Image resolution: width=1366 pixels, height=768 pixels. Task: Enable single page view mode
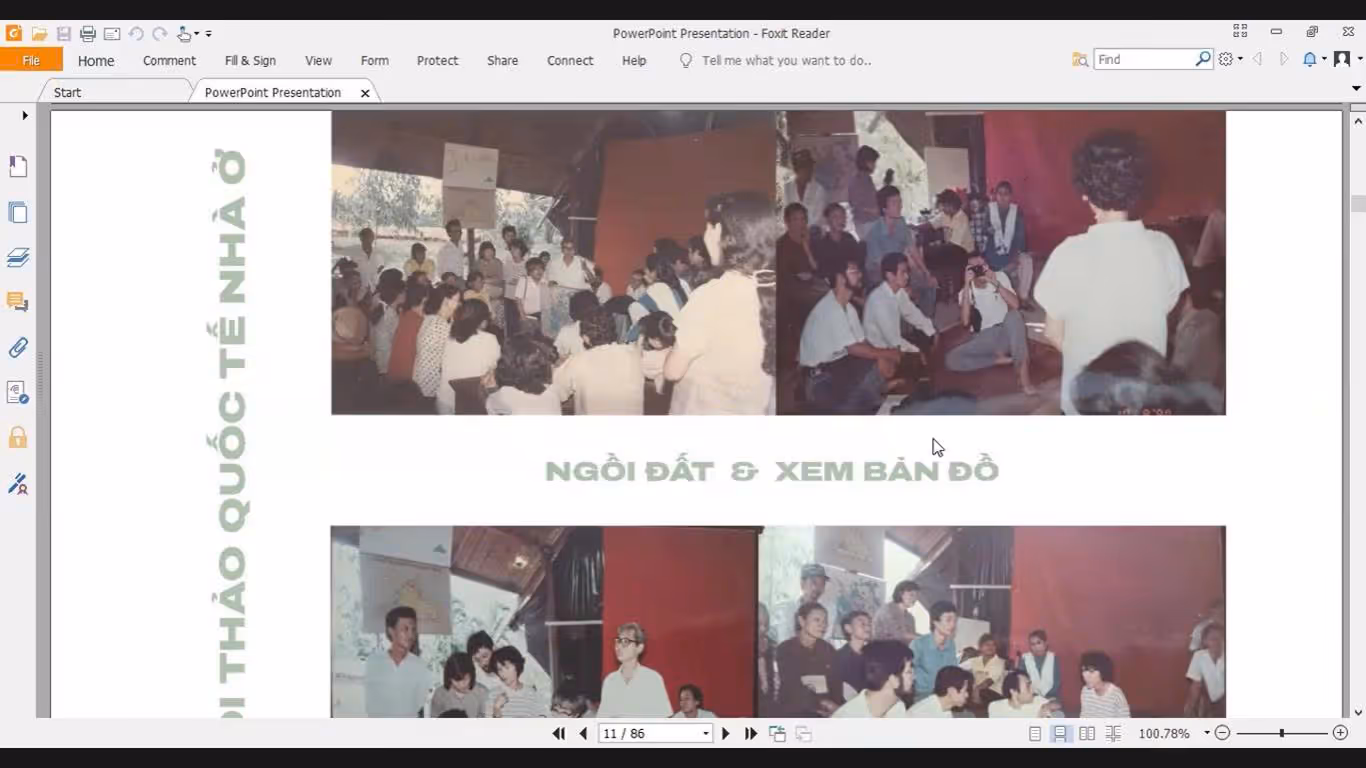1035,734
